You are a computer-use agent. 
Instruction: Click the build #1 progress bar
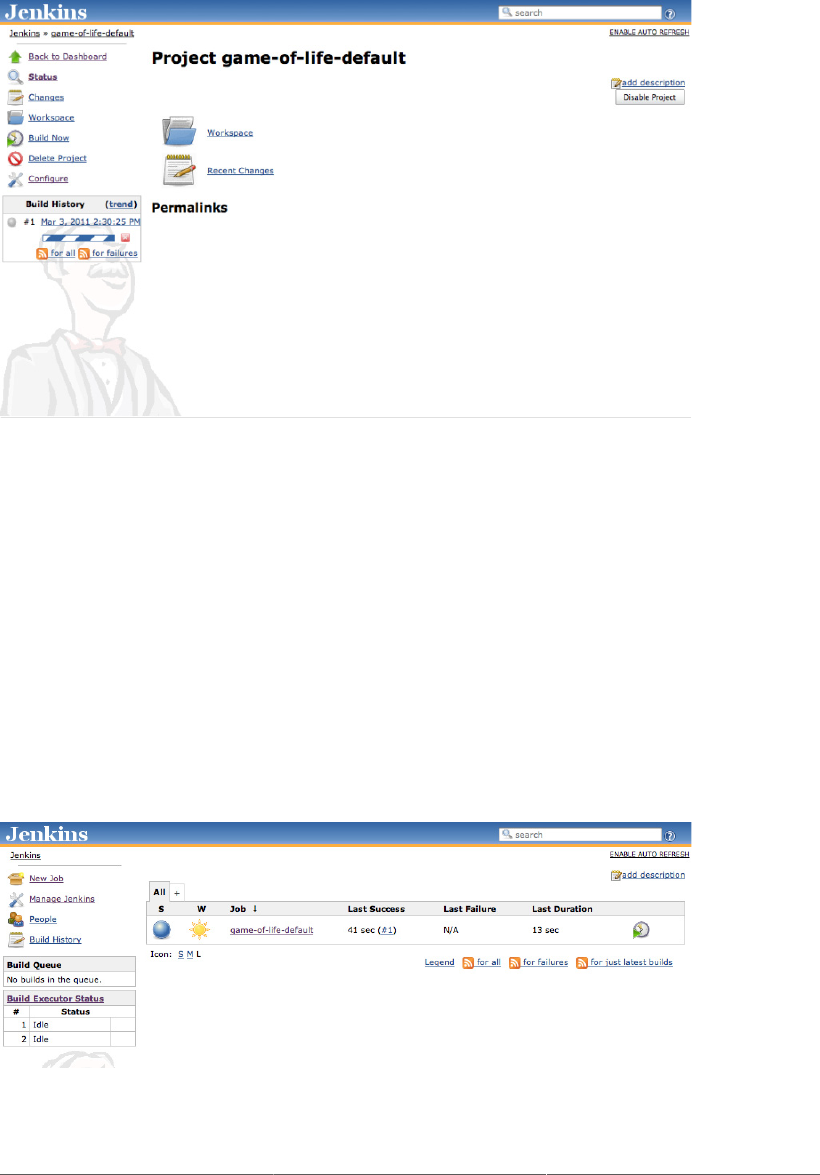point(79,238)
